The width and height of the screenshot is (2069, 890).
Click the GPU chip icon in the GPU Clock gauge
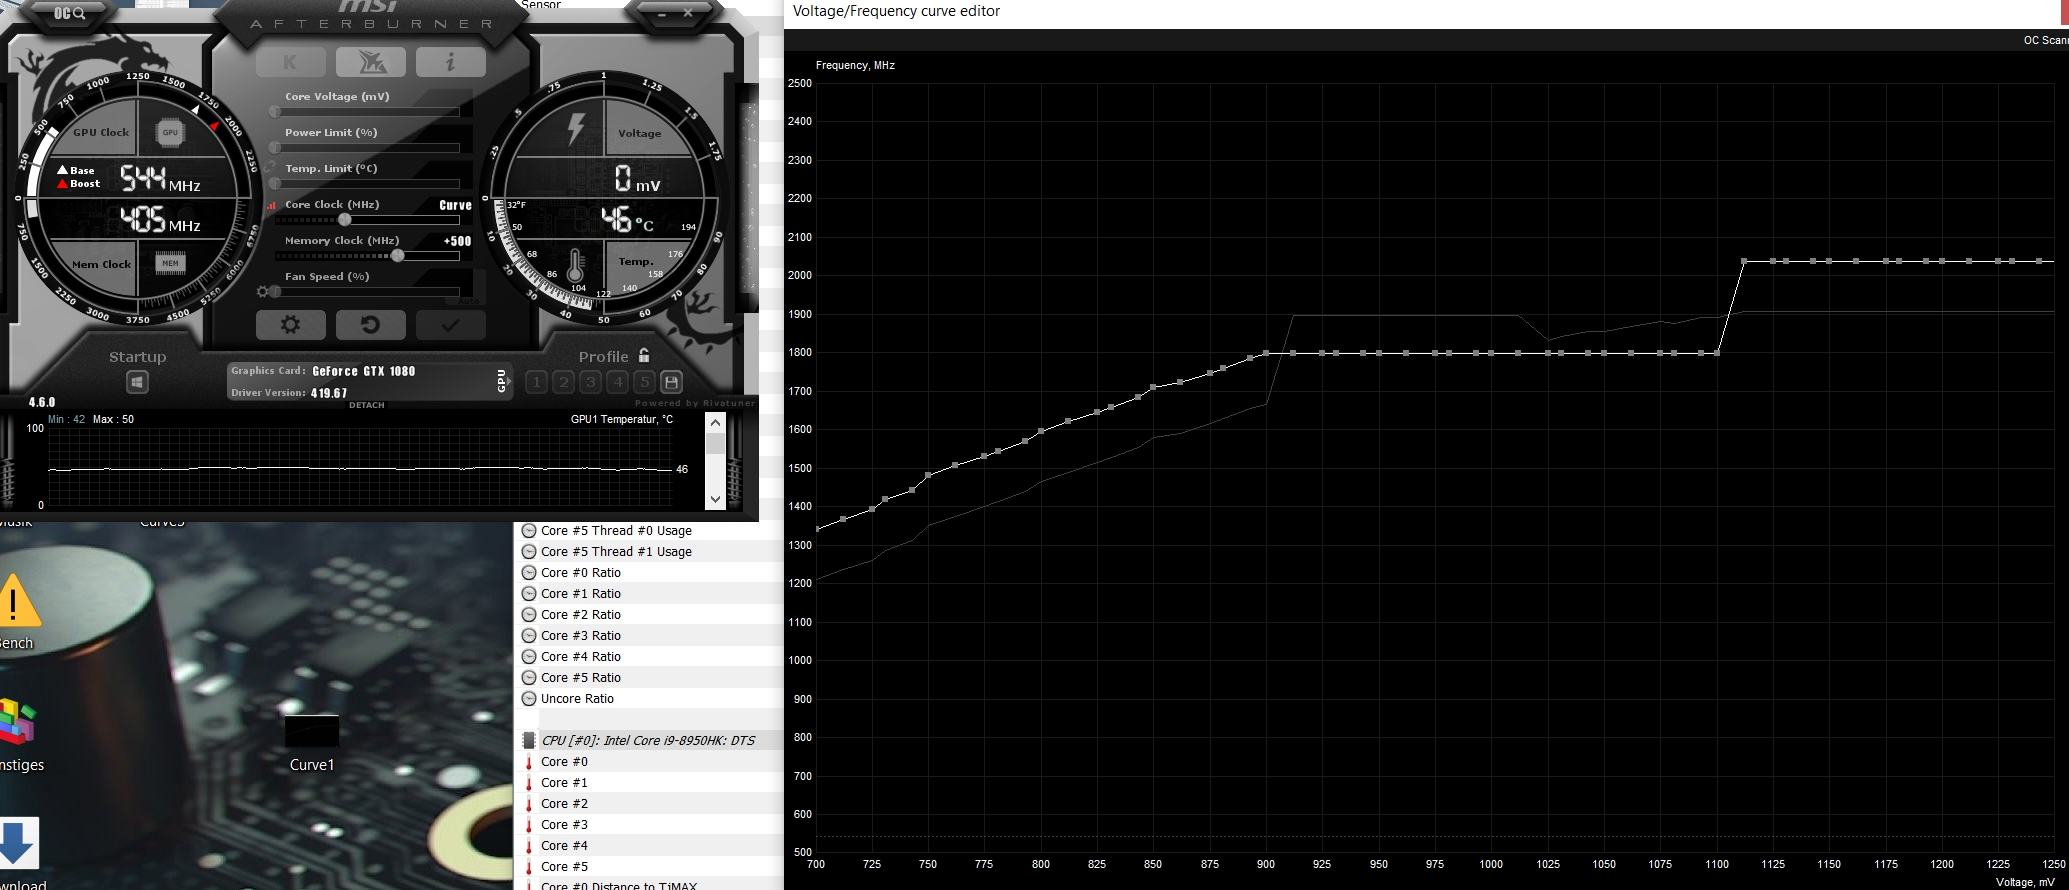(170, 132)
